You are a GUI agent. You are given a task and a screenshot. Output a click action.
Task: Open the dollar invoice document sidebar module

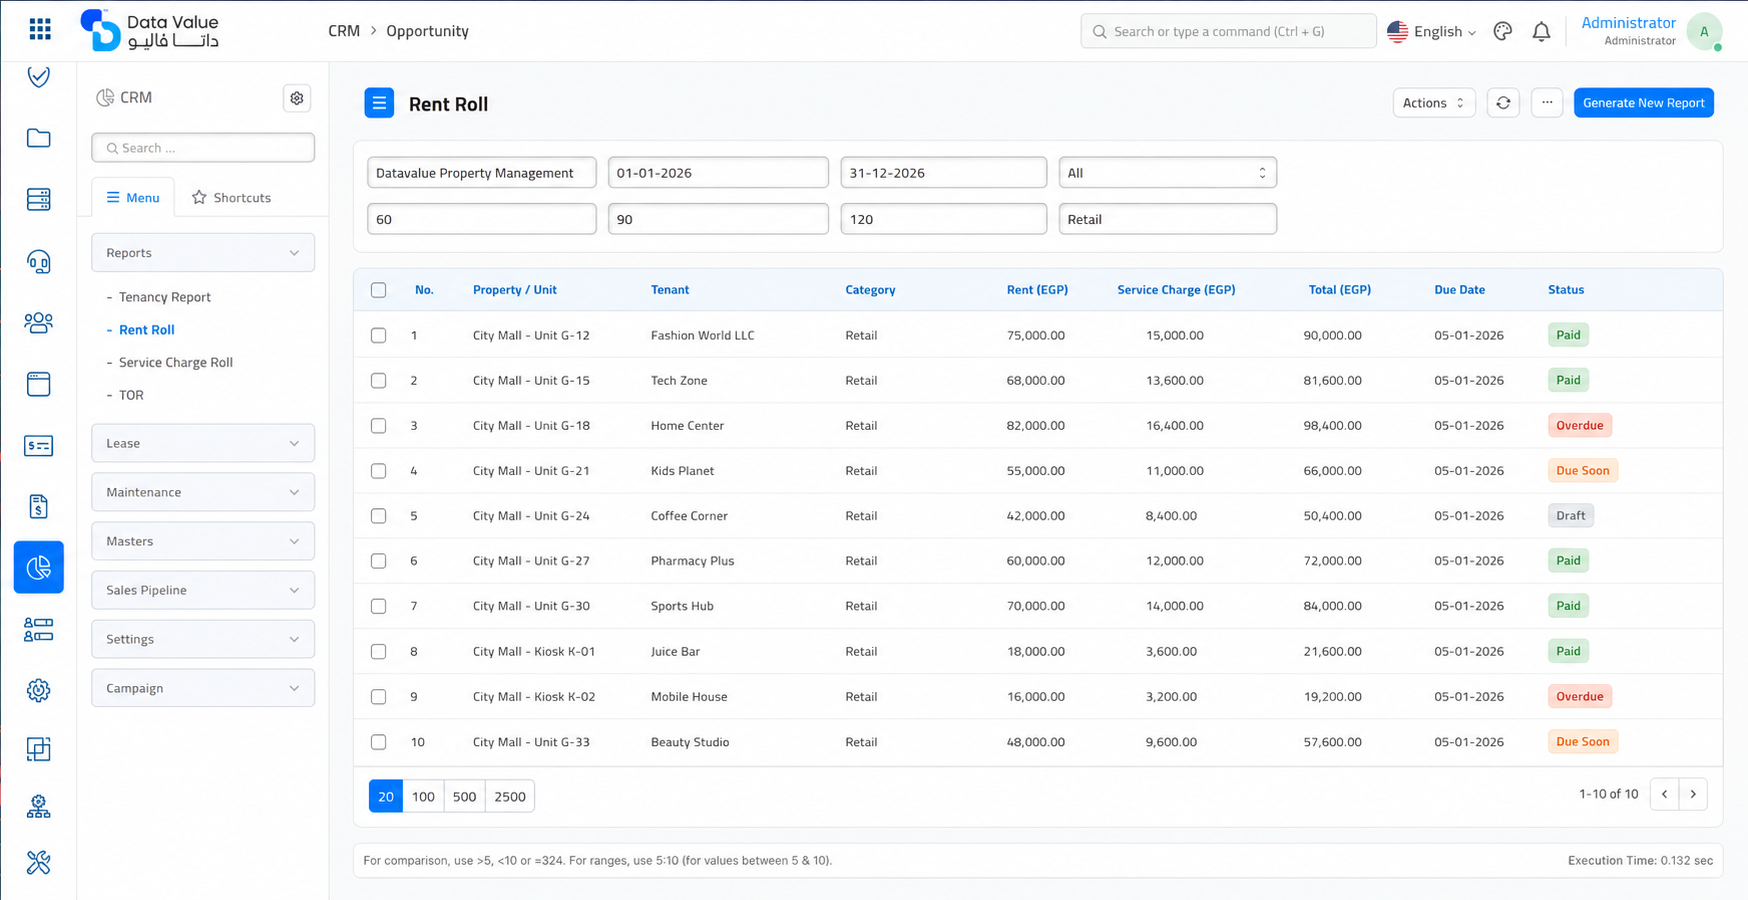tap(39, 507)
